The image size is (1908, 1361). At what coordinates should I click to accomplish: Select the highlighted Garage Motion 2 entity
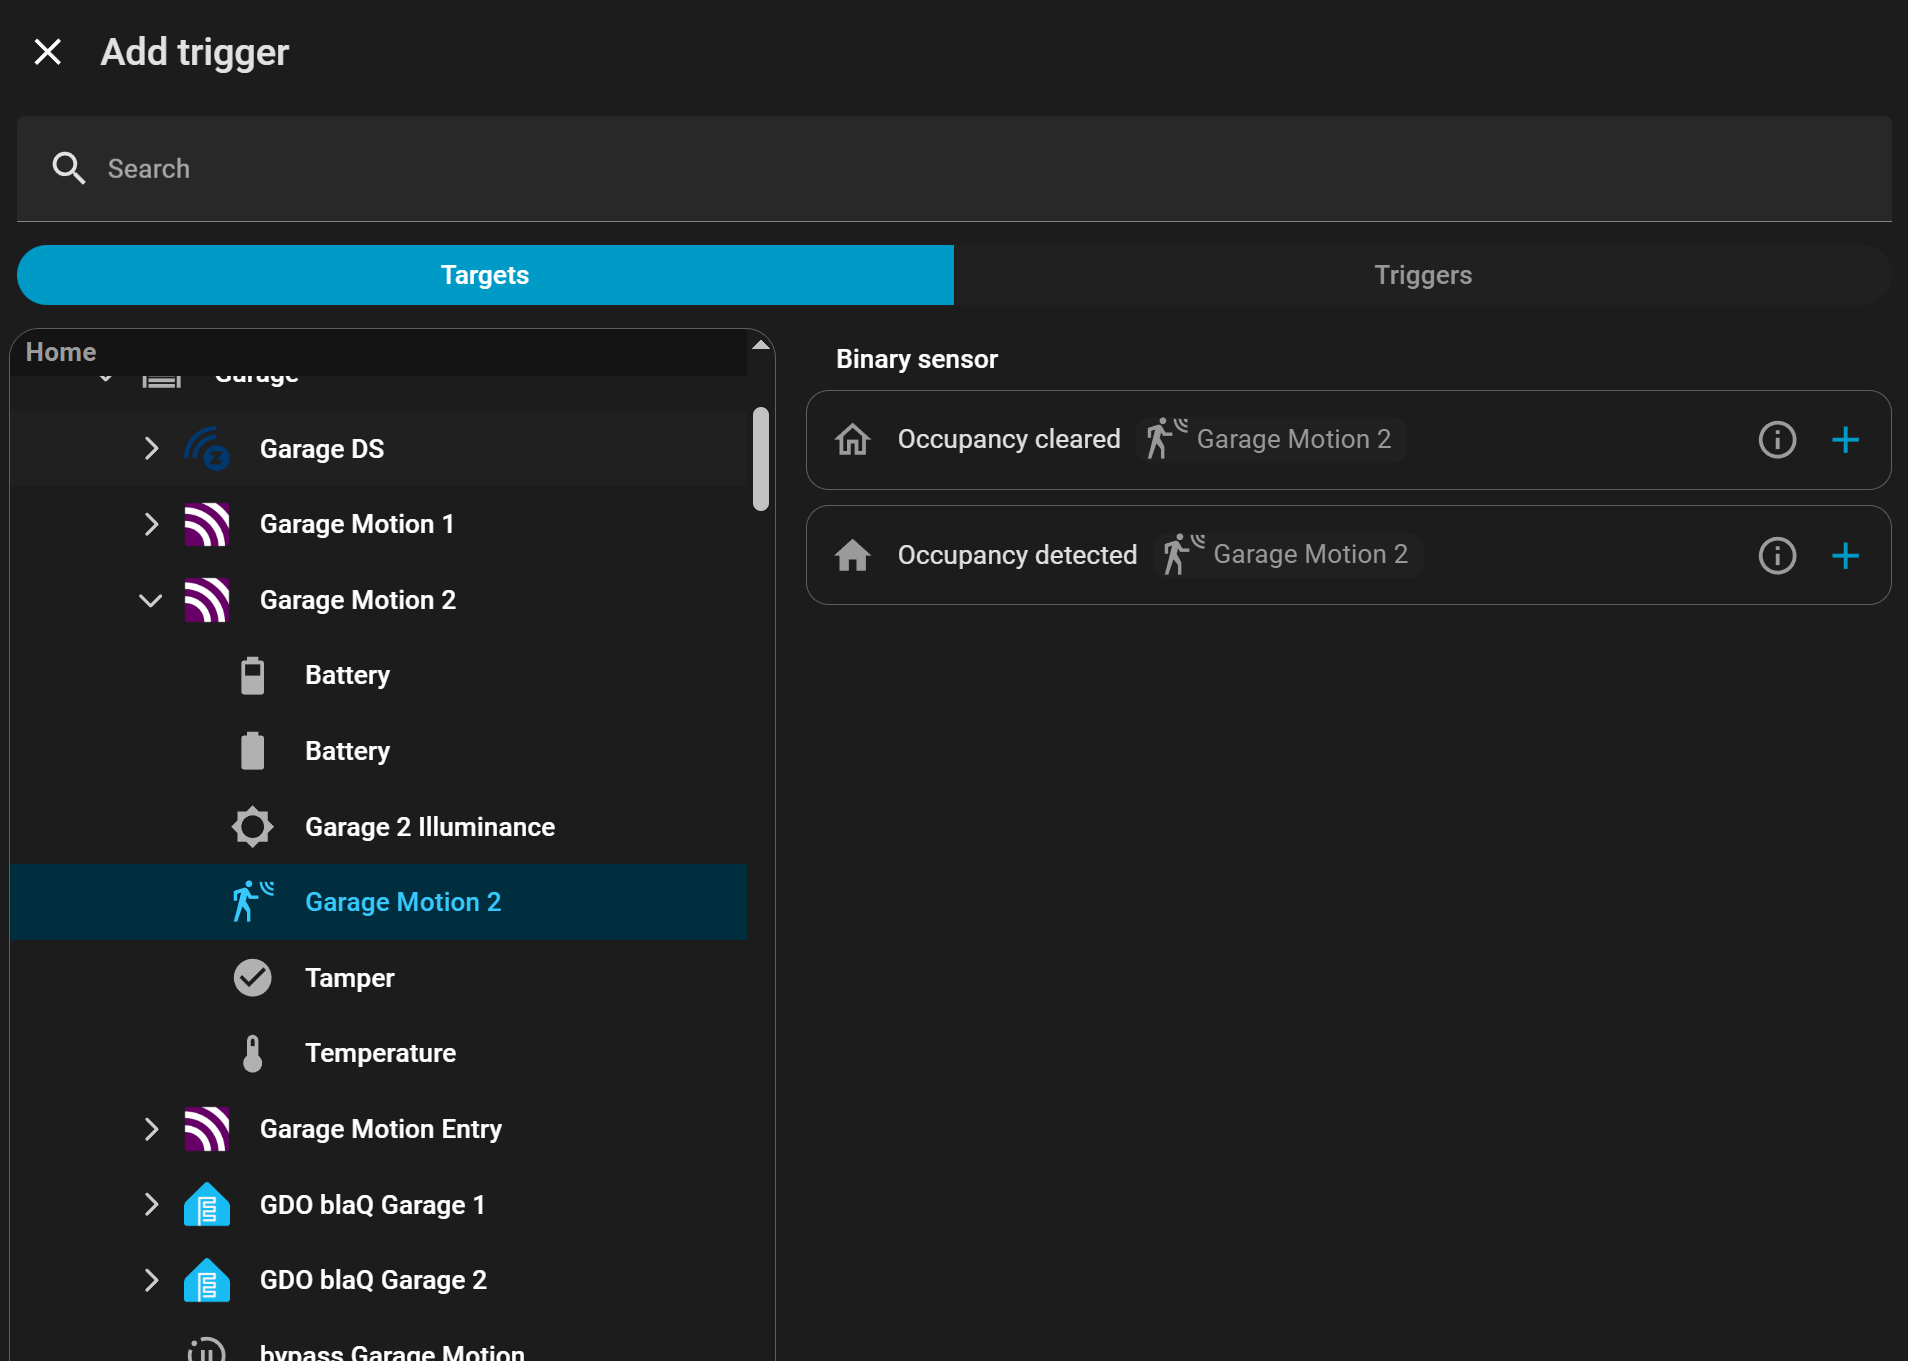coord(403,902)
